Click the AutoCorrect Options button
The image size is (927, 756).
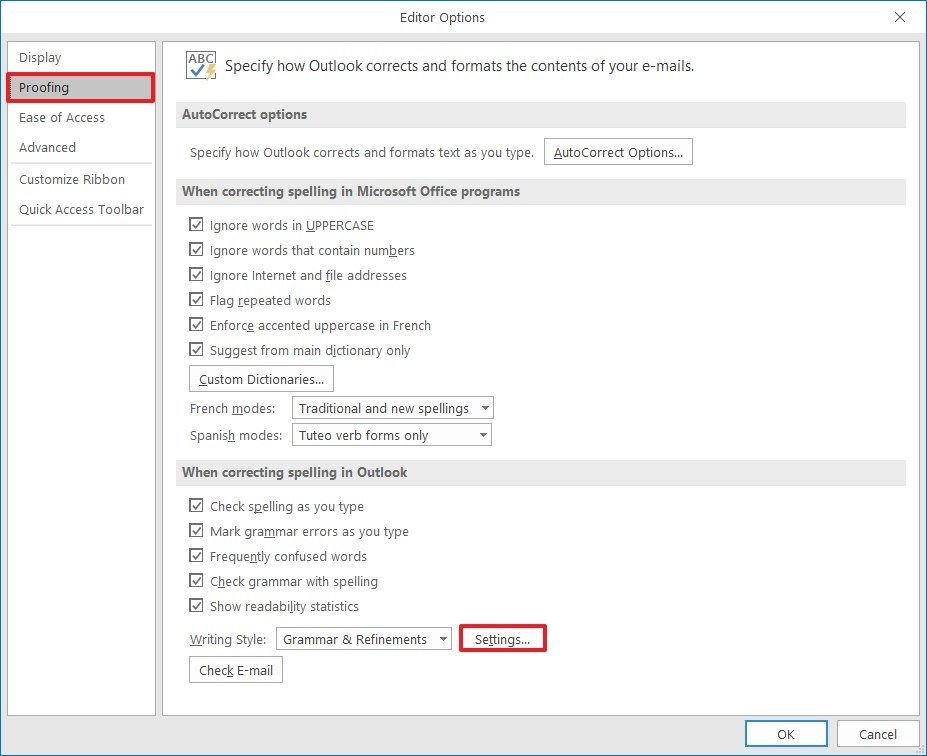617,151
